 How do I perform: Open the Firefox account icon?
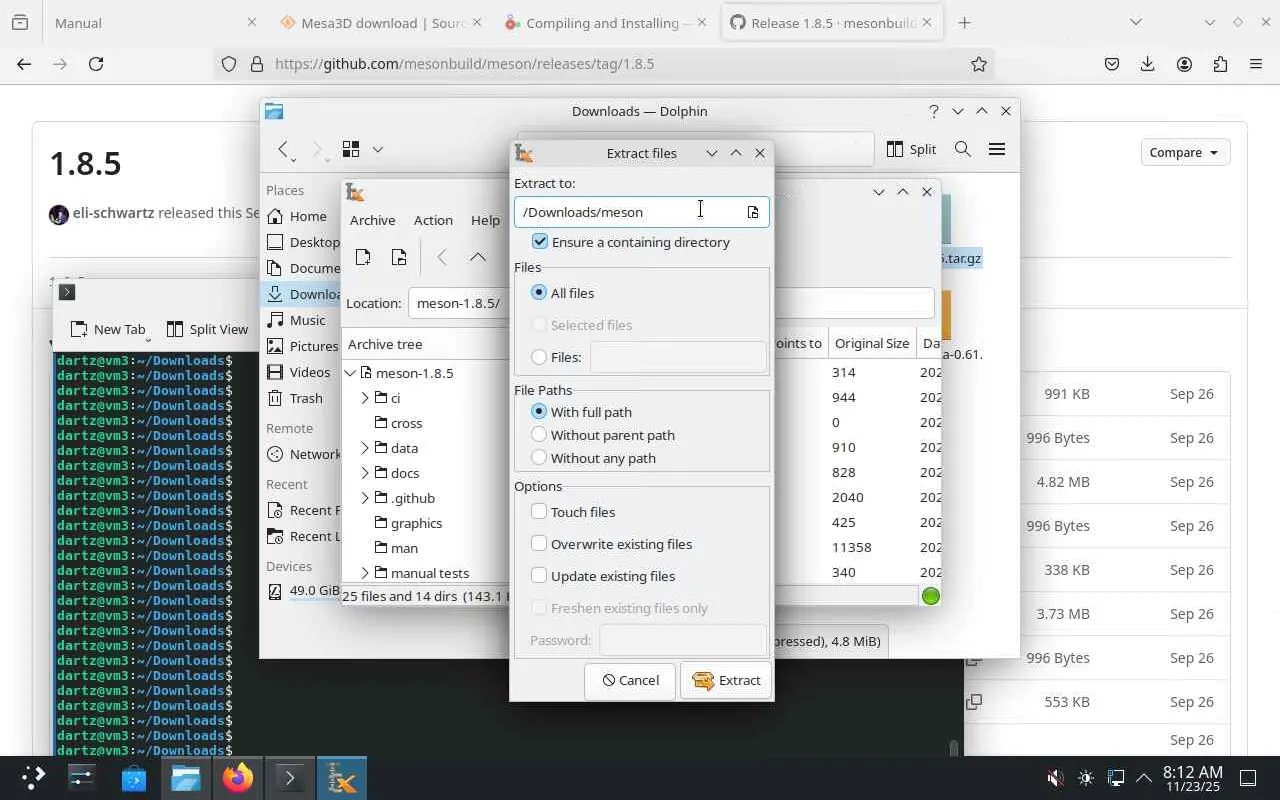(x=1184, y=64)
